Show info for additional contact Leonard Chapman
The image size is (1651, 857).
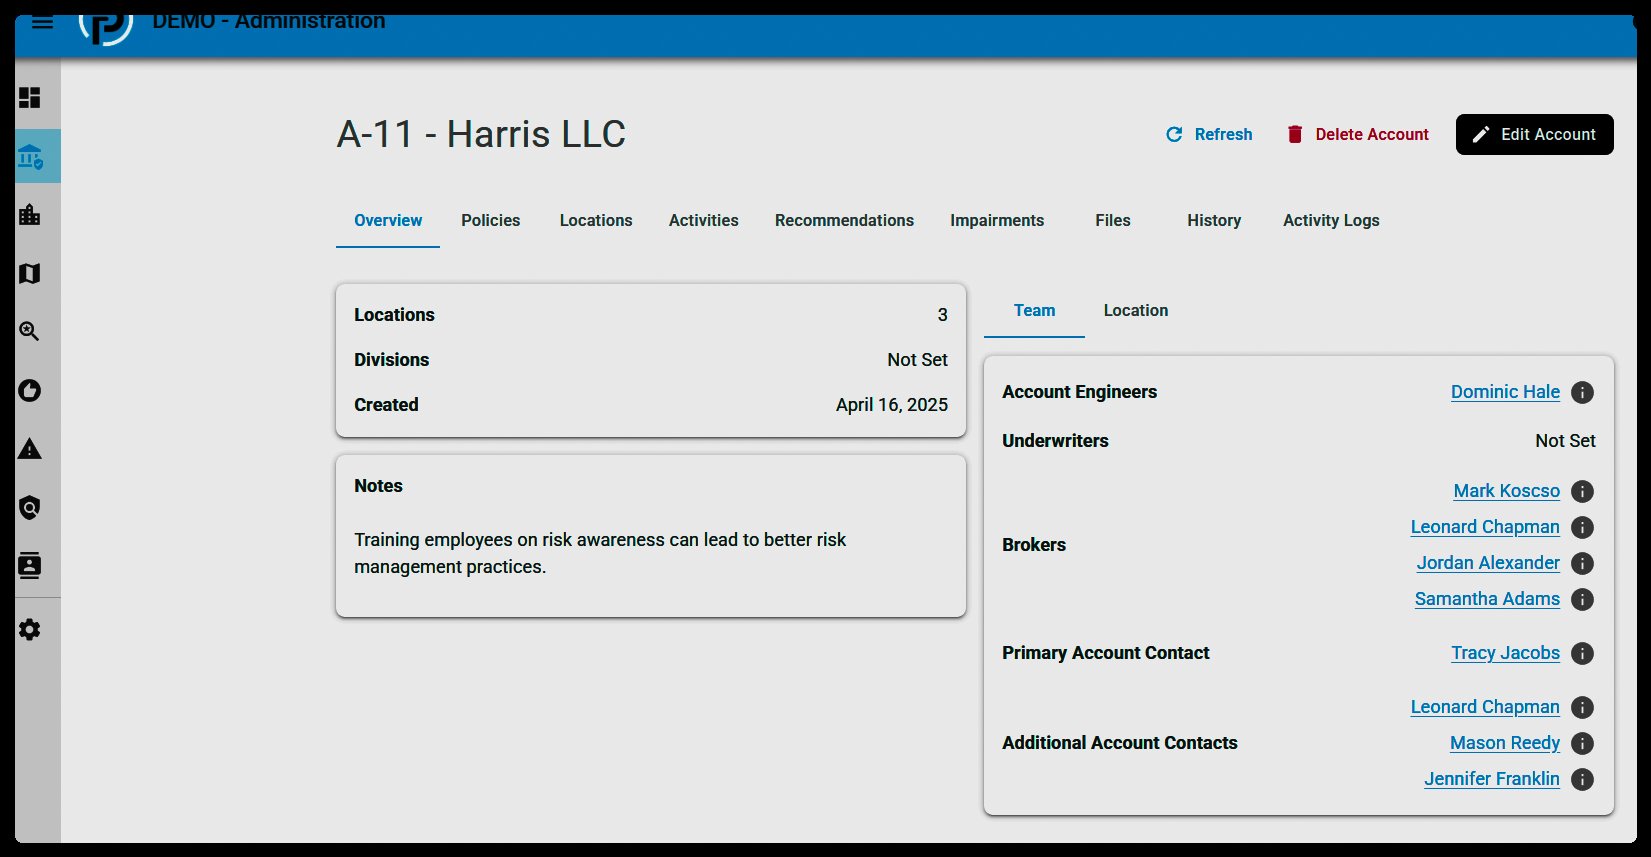pos(1582,707)
